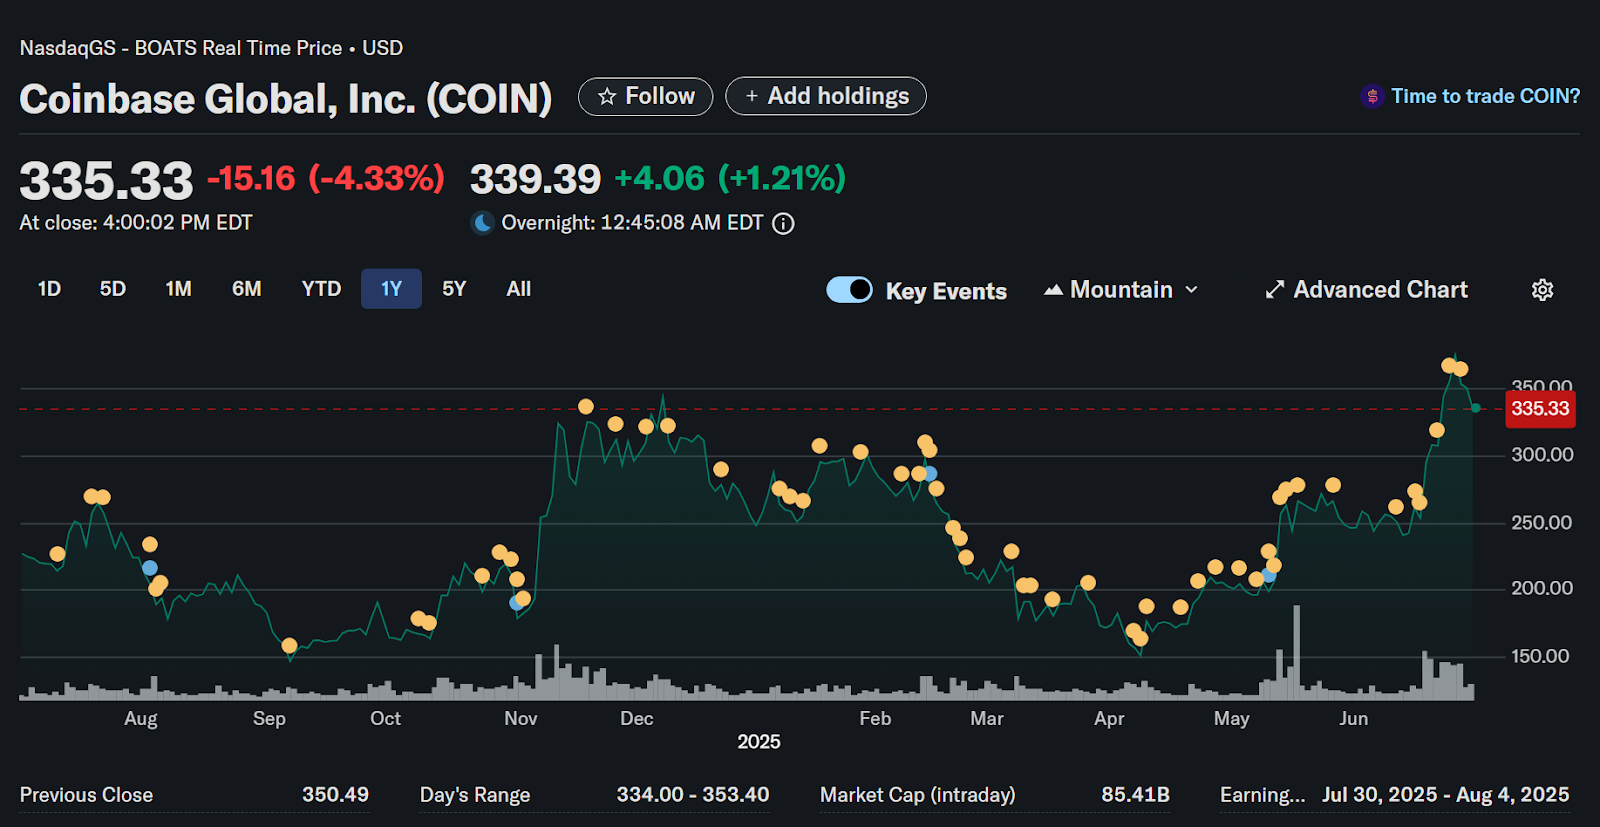Click the overnight price 339.39

(535, 179)
